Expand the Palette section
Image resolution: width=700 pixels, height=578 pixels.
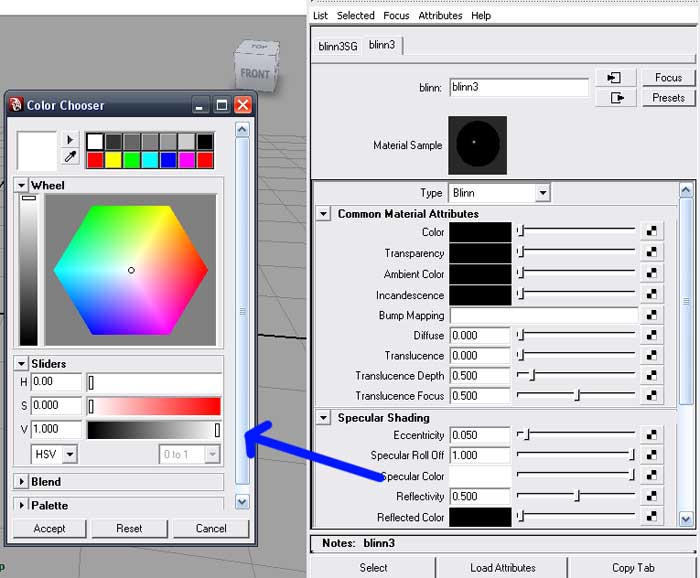[x=21, y=505]
